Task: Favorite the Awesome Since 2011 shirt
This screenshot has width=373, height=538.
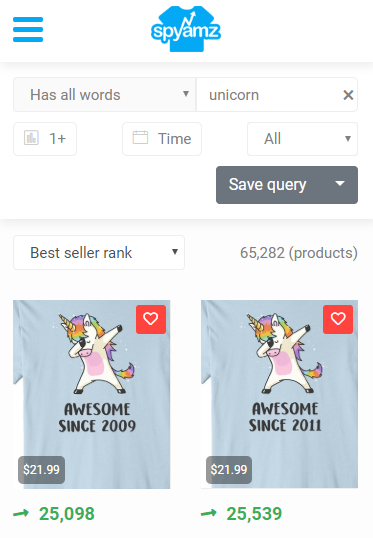Action: pyautogui.click(x=338, y=319)
